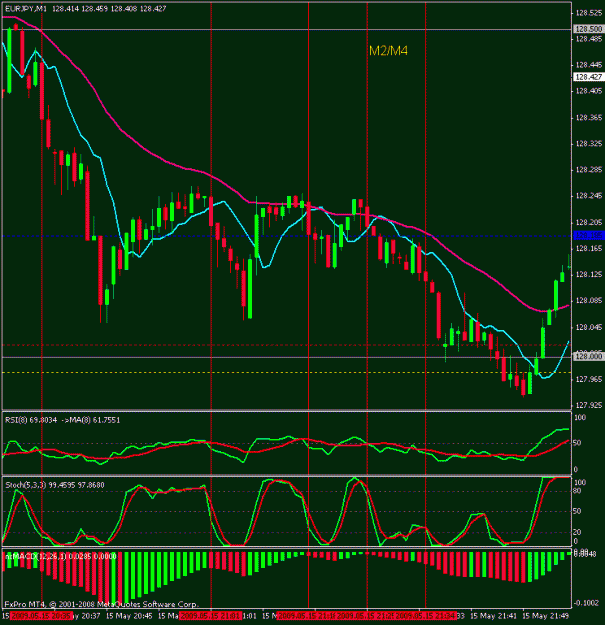Click the 128.285 price axis value

coord(589,170)
